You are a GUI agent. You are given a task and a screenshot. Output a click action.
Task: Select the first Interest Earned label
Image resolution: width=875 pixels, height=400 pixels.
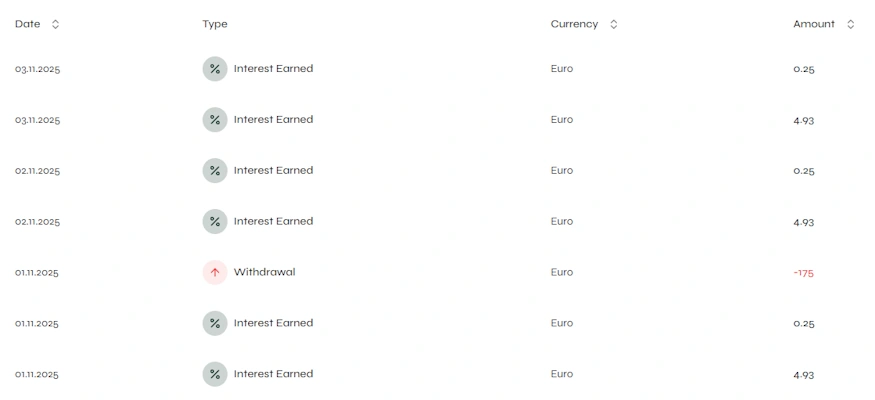click(273, 69)
